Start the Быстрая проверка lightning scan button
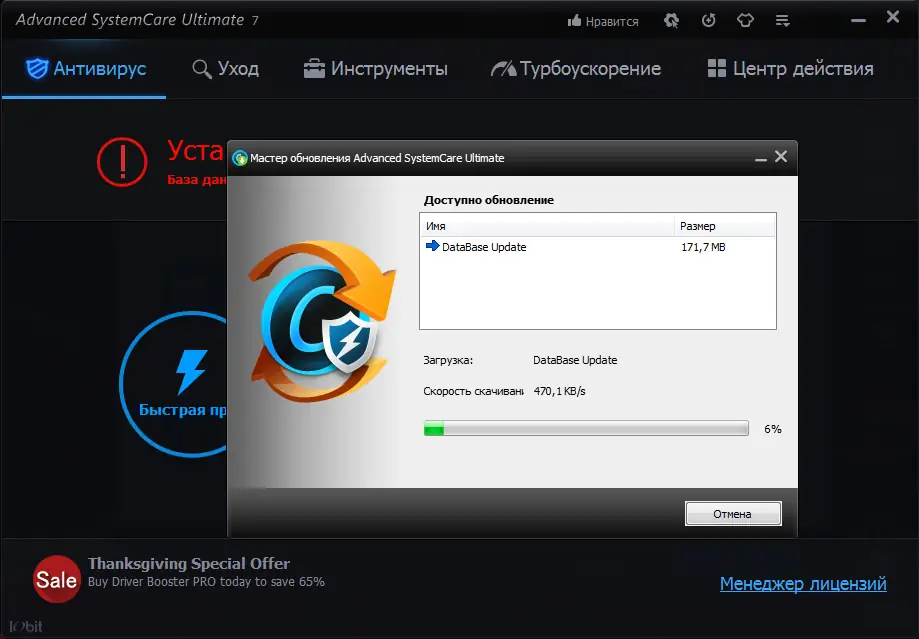919x639 pixels. point(173,384)
